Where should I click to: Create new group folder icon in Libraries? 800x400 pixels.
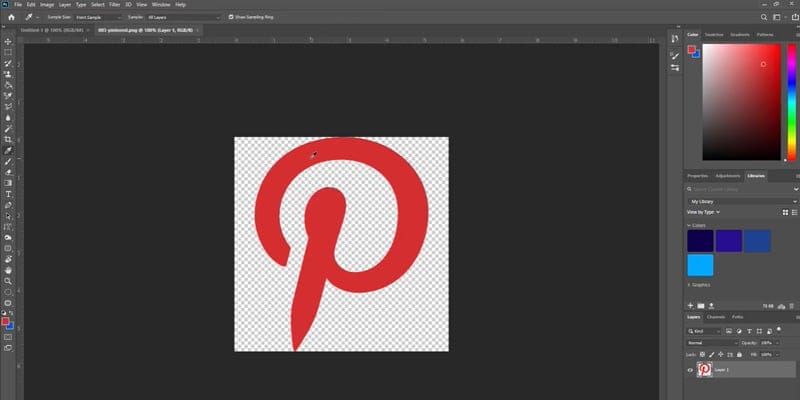[701, 306]
